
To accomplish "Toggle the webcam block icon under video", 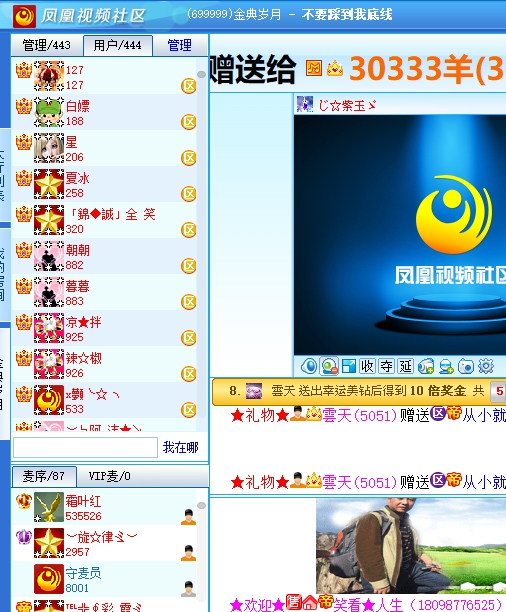I will tap(329, 366).
